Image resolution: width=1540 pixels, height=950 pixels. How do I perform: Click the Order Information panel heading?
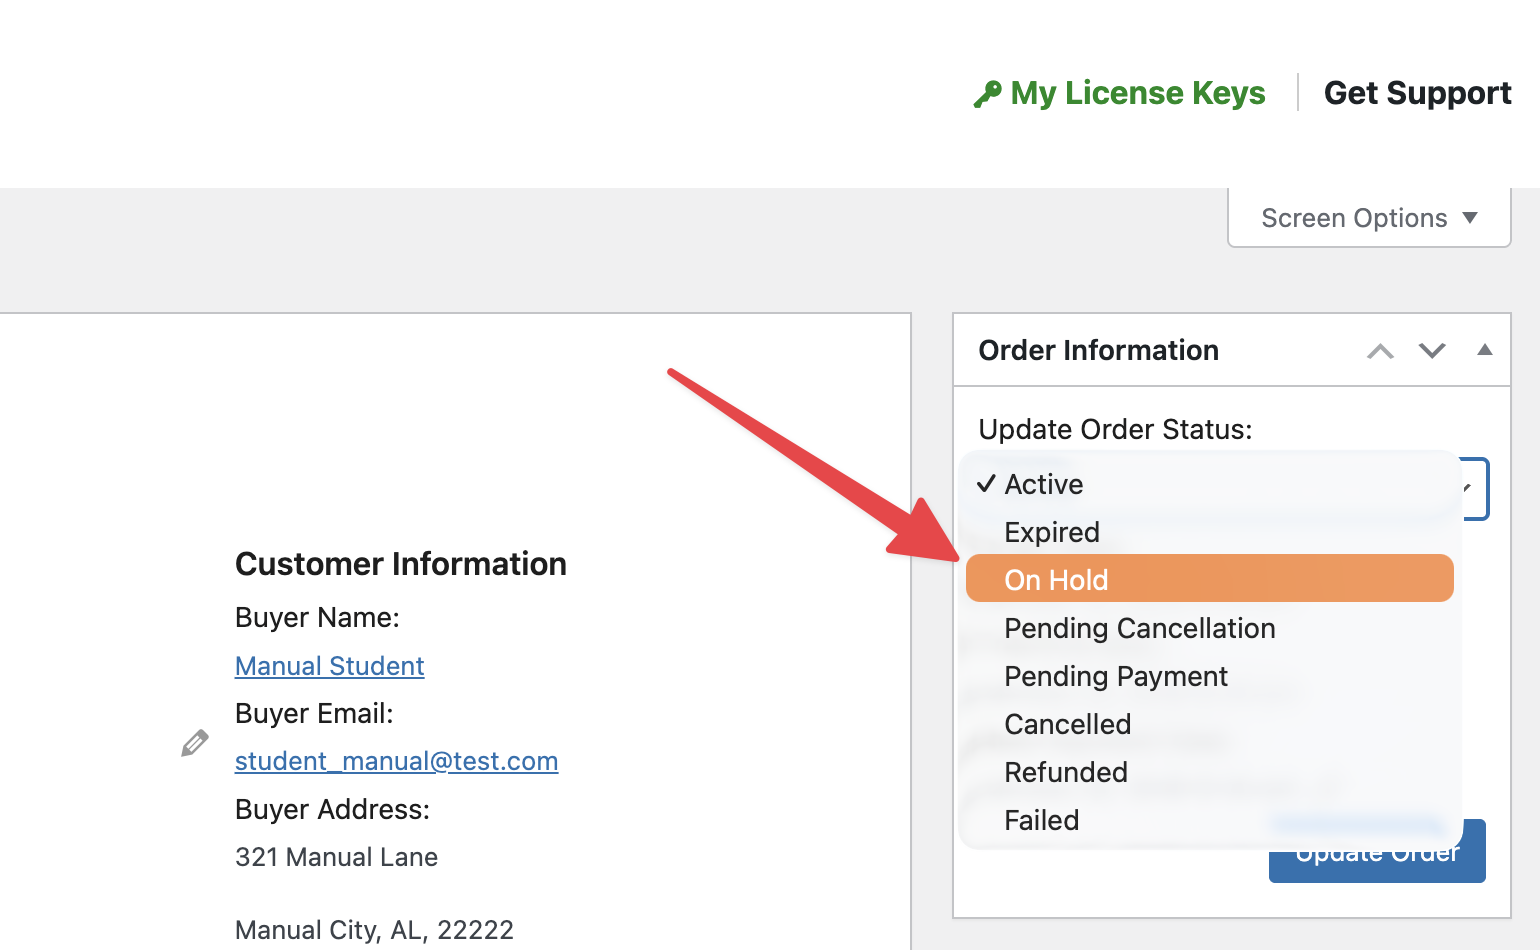tap(1098, 350)
